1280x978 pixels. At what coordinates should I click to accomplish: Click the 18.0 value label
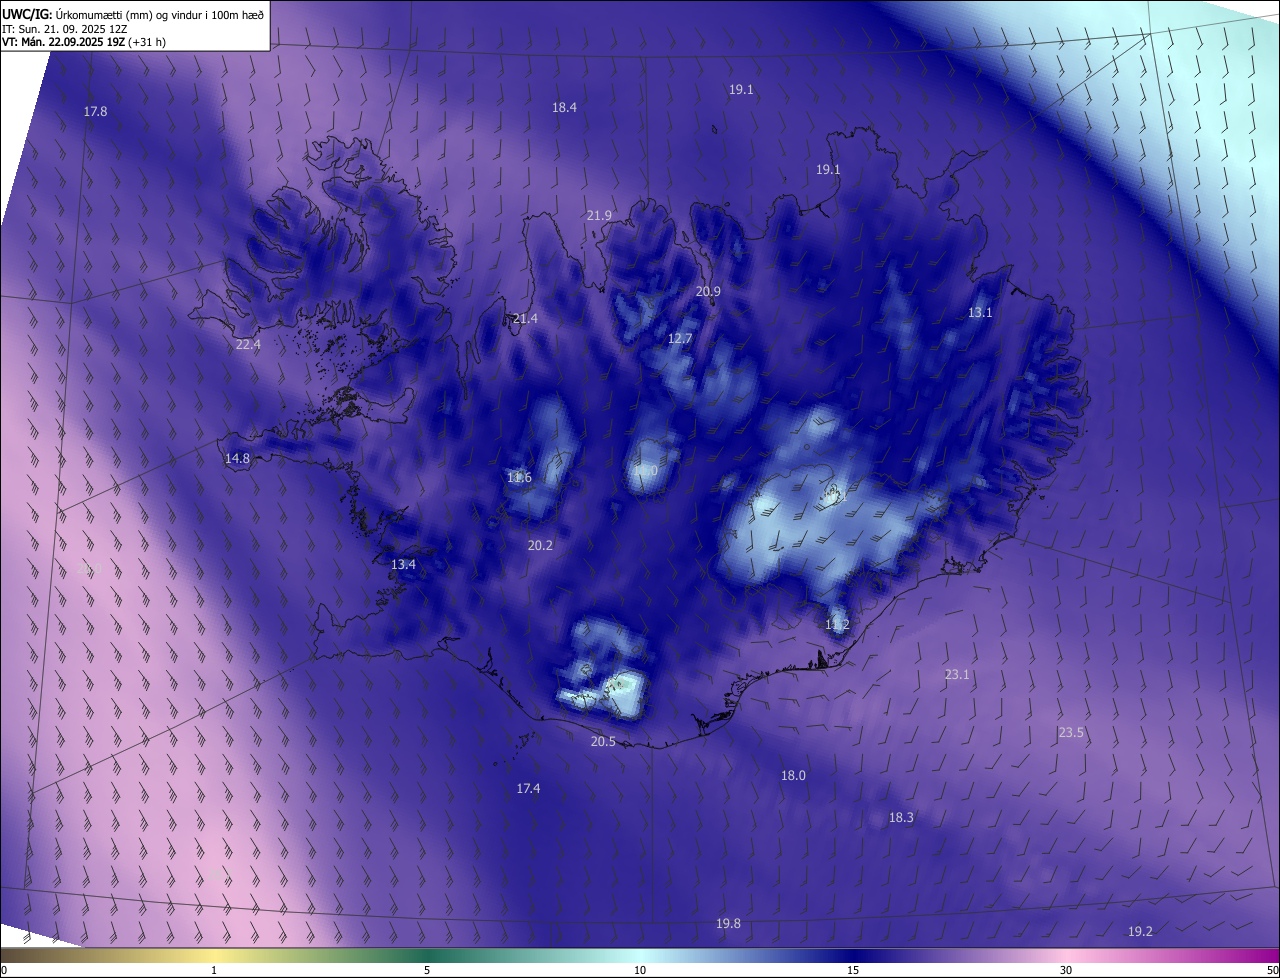tap(793, 776)
